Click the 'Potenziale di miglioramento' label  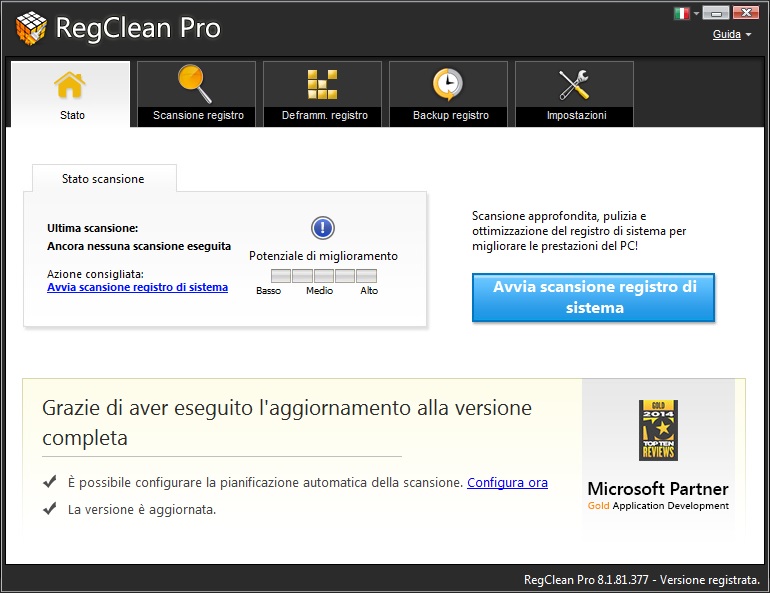(323, 256)
